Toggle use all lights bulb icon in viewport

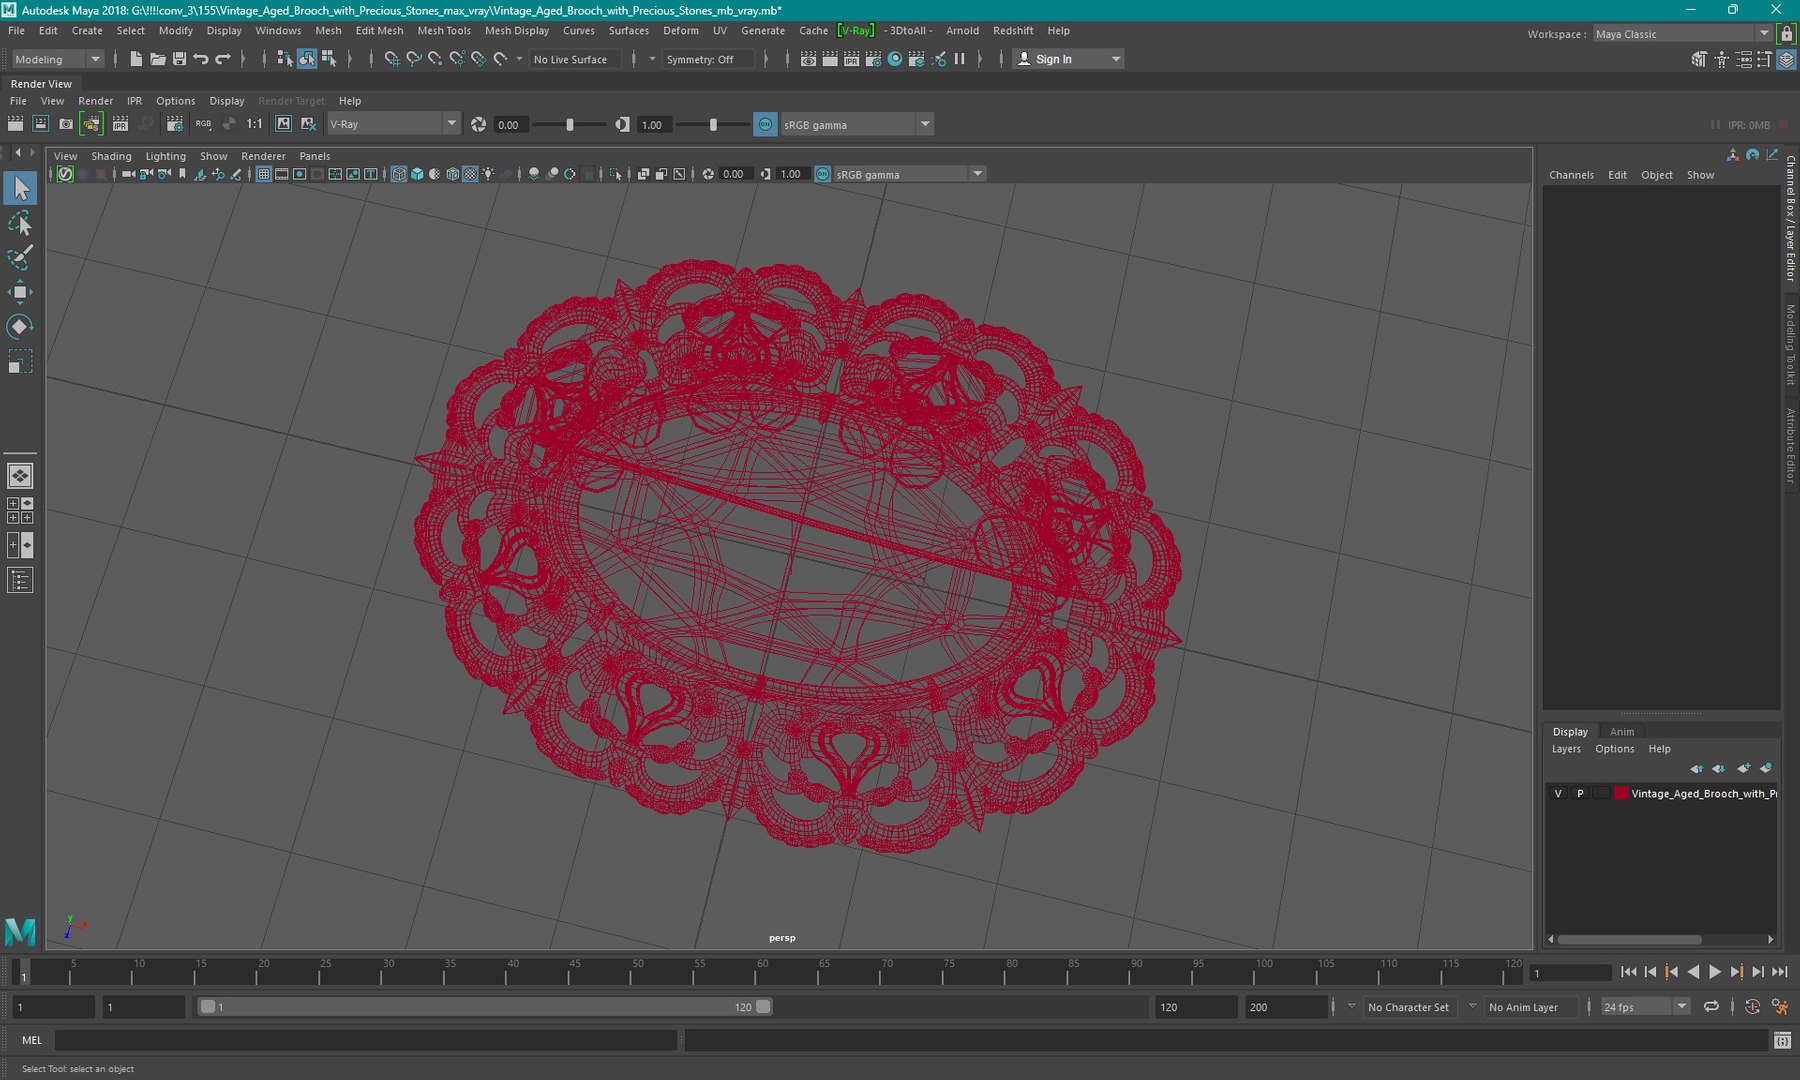488,174
